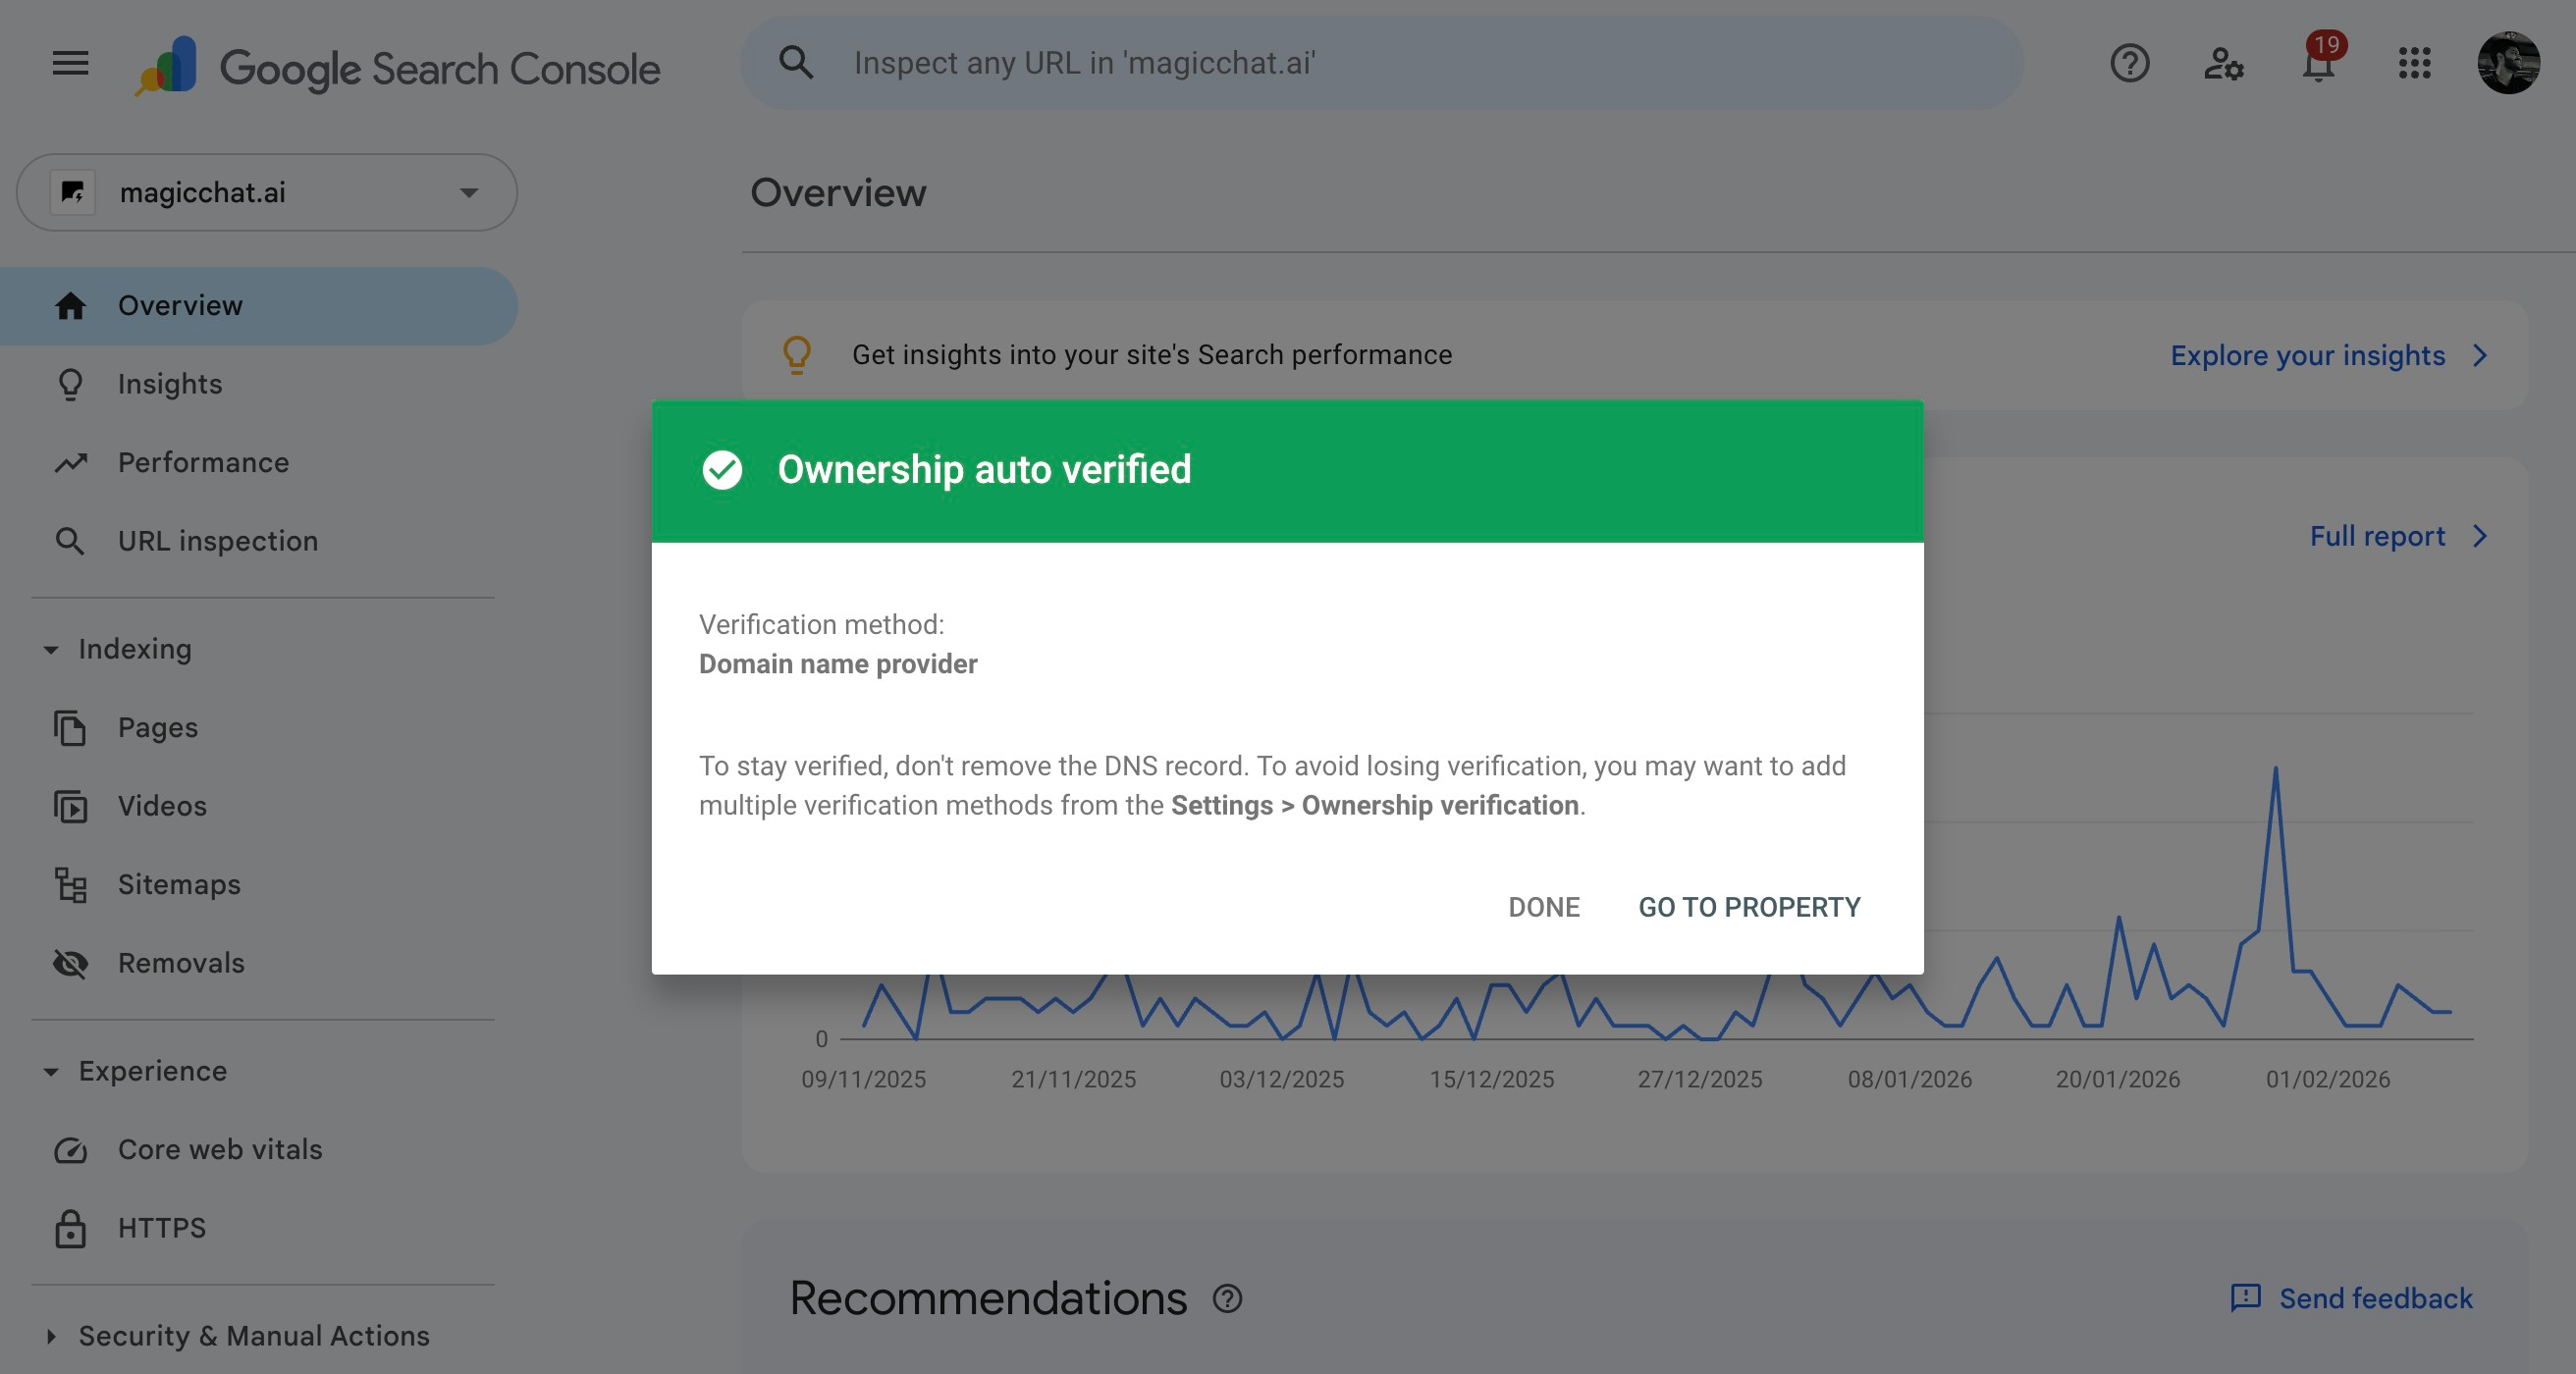2576x1374 pixels.
Task: Click the 09/11/2025 date label on chart
Action: click(863, 1079)
